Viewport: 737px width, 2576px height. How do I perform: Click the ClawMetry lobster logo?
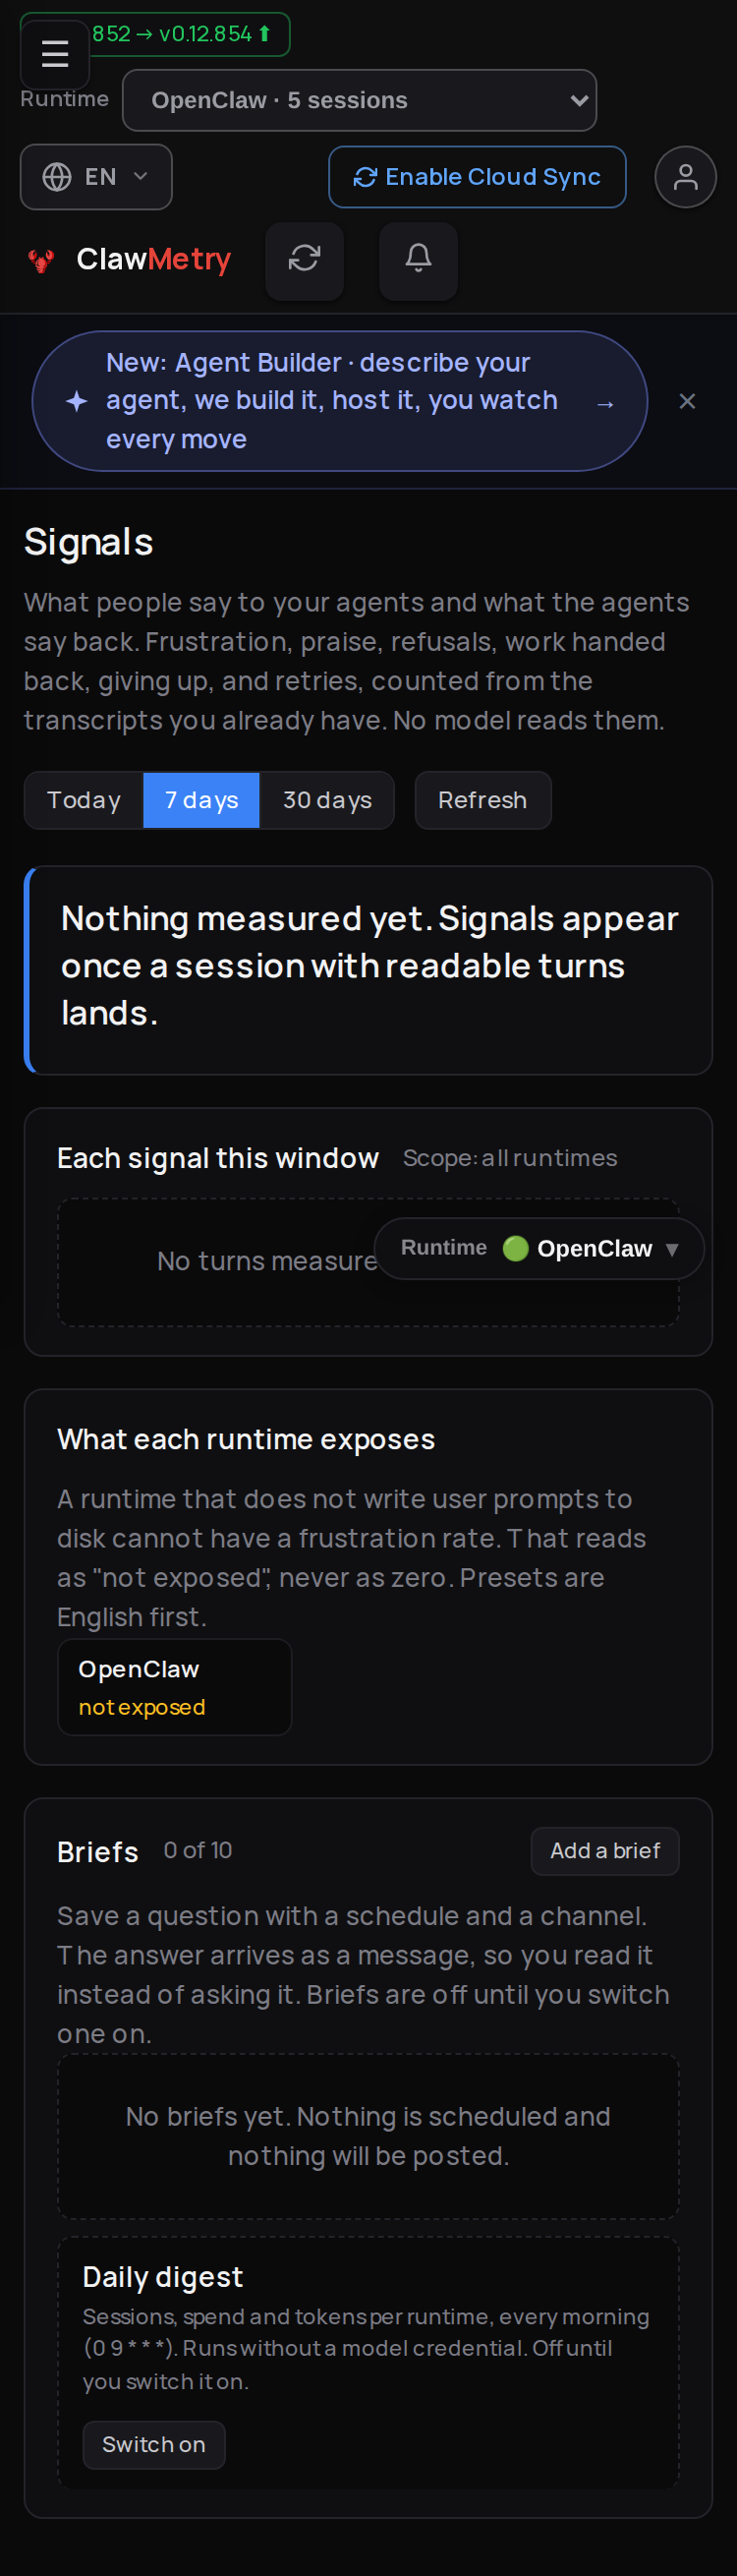click(41, 261)
